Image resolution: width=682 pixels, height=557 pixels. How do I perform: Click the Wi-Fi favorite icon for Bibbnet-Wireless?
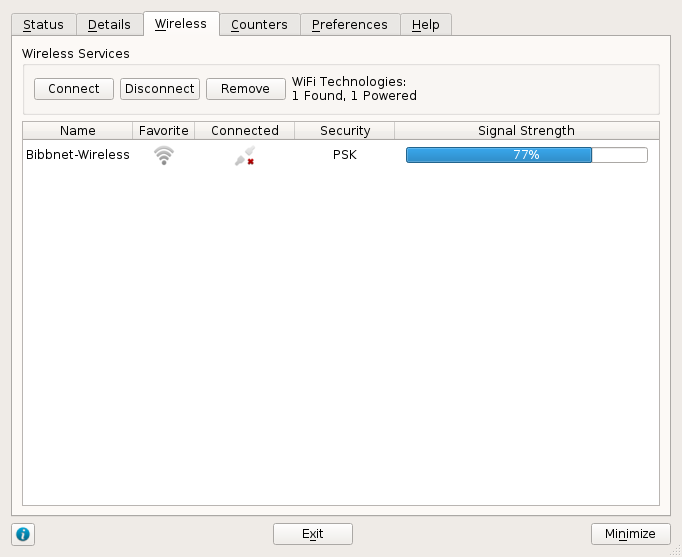(163, 155)
